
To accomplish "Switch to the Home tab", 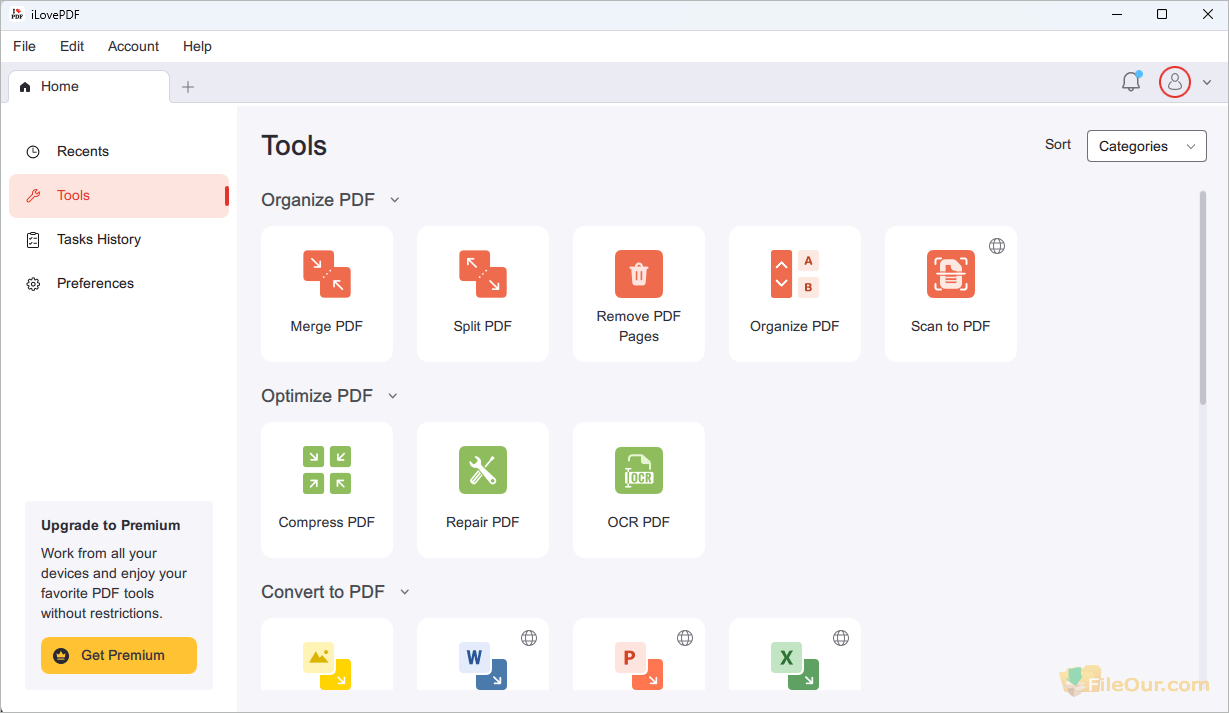I will click(60, 87).
